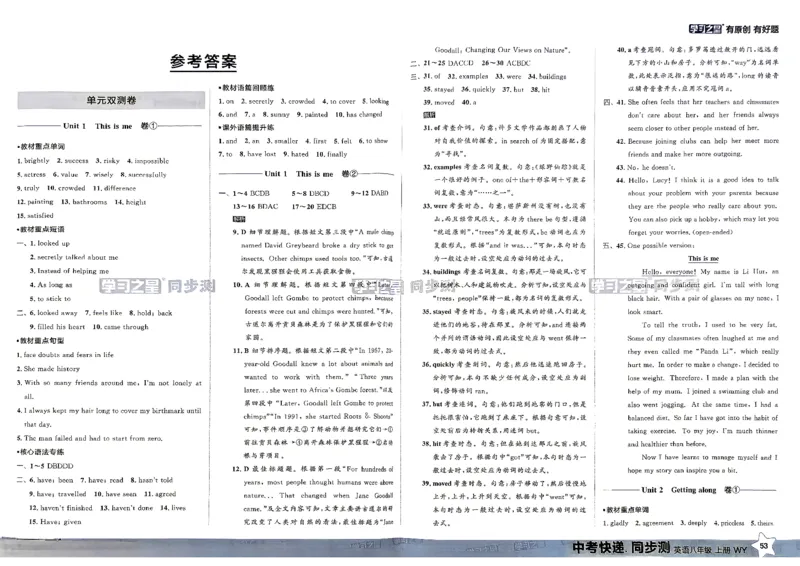Click the heading Unit 1 This is me 卷②
The width and height of the screenshot is (800, 566).
tap(311, 174)
